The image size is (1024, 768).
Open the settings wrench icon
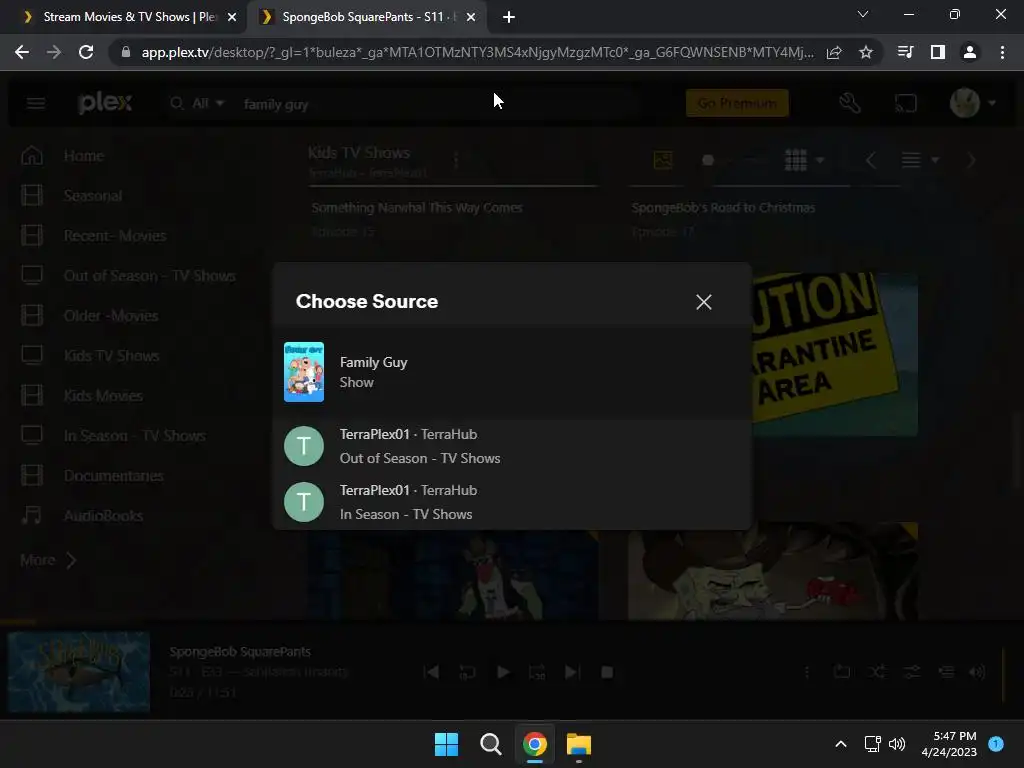[x=850, y=103]
